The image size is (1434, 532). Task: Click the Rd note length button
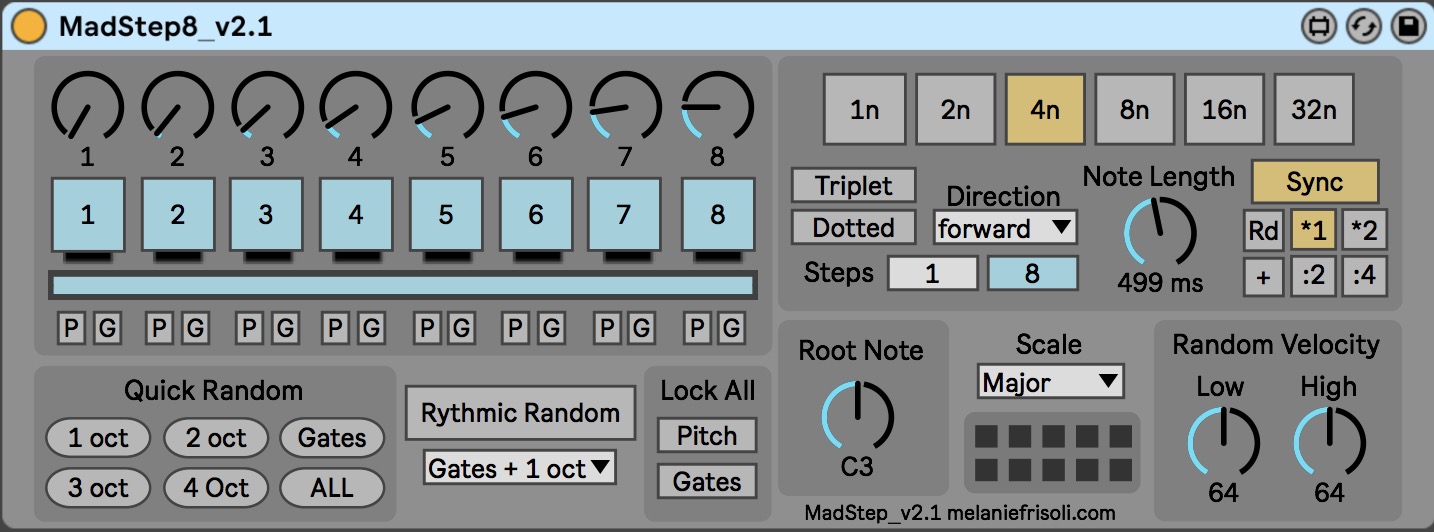pos(1263,230)
